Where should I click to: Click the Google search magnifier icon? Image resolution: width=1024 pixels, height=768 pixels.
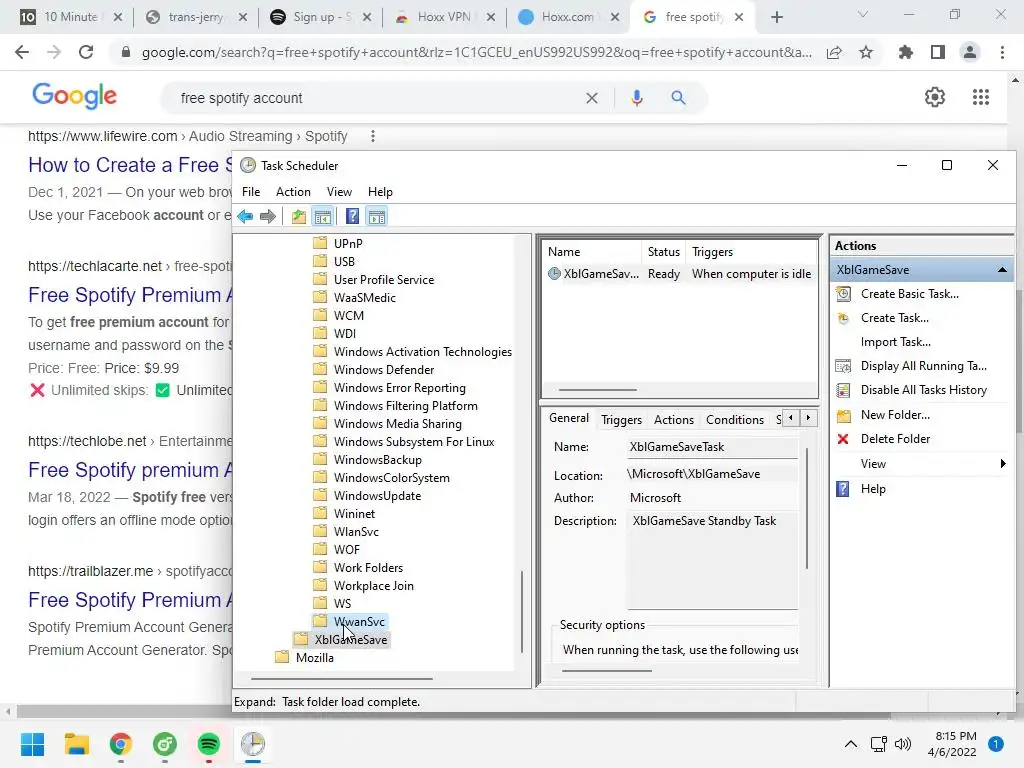point(679,98)
